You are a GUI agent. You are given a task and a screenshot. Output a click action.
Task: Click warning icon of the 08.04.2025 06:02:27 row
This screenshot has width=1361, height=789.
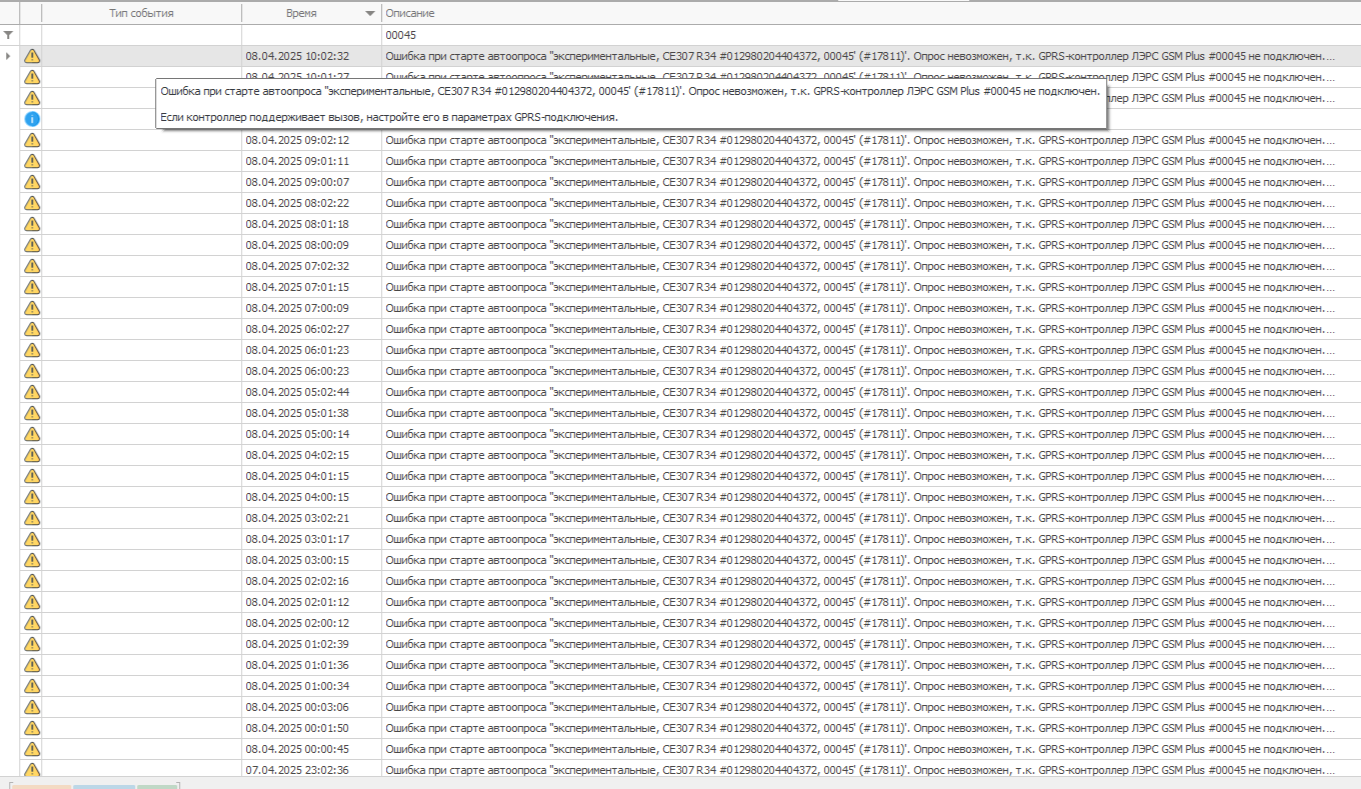tap(31, 329)
